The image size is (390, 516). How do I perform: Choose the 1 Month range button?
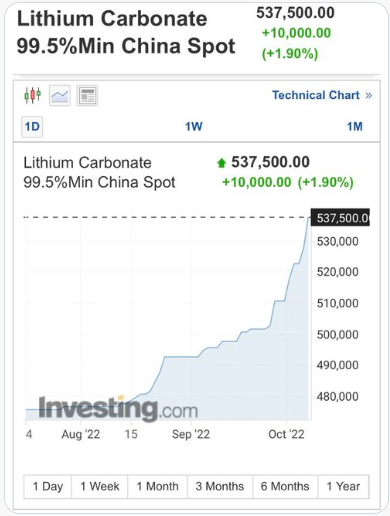tap(158, 486)
